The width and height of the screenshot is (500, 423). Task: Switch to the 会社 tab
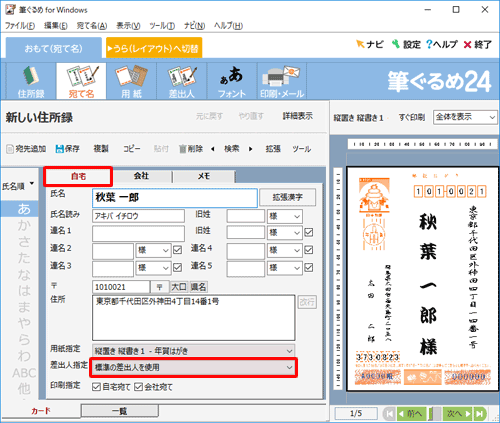pos(141,176)
